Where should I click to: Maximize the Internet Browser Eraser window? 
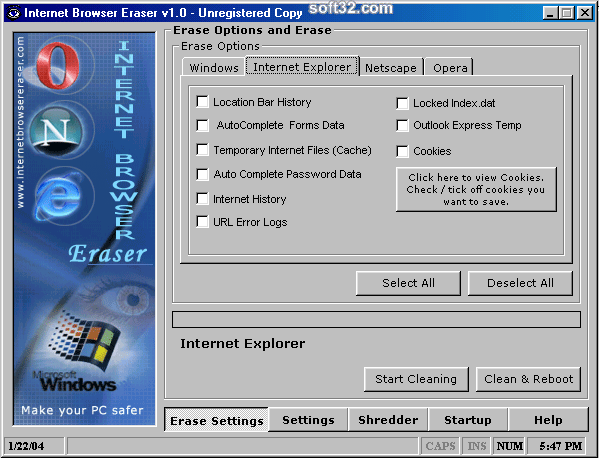[x=567, y=13]
